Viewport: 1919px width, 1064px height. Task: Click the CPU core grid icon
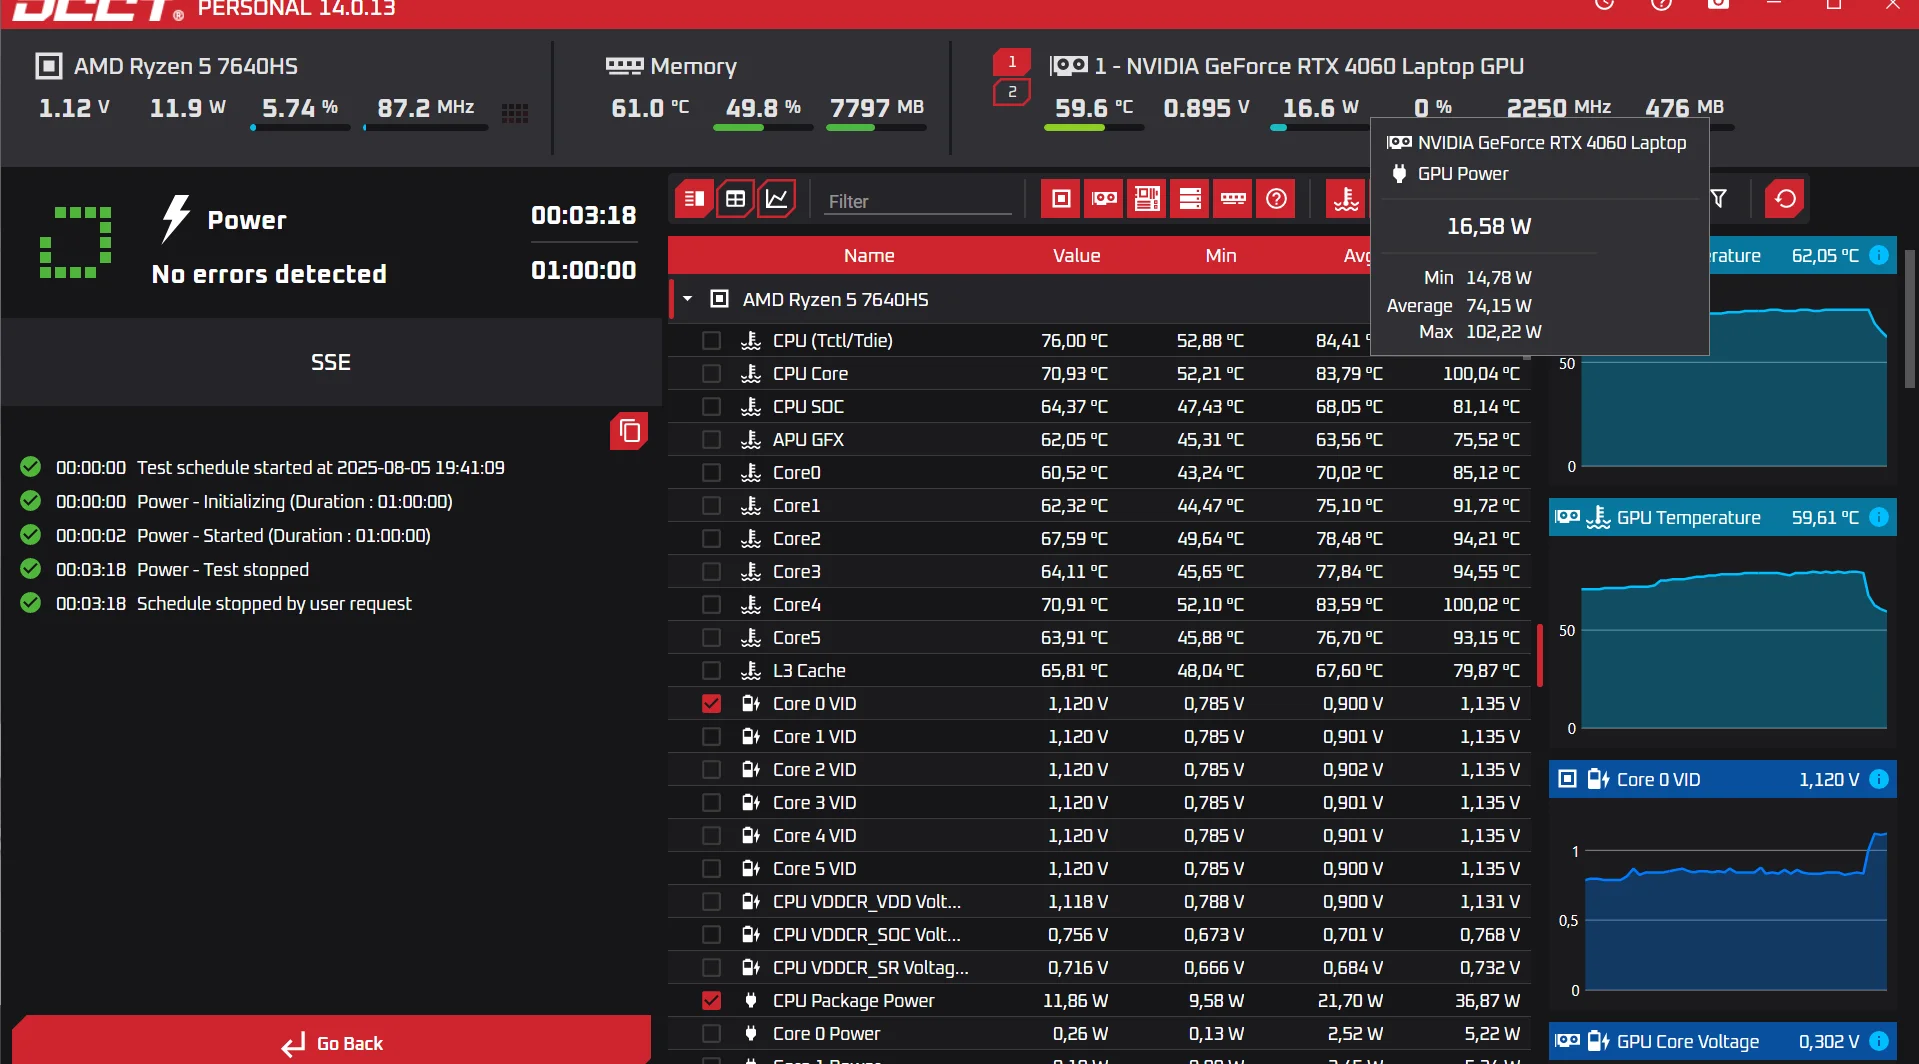[x=515, y=112]
